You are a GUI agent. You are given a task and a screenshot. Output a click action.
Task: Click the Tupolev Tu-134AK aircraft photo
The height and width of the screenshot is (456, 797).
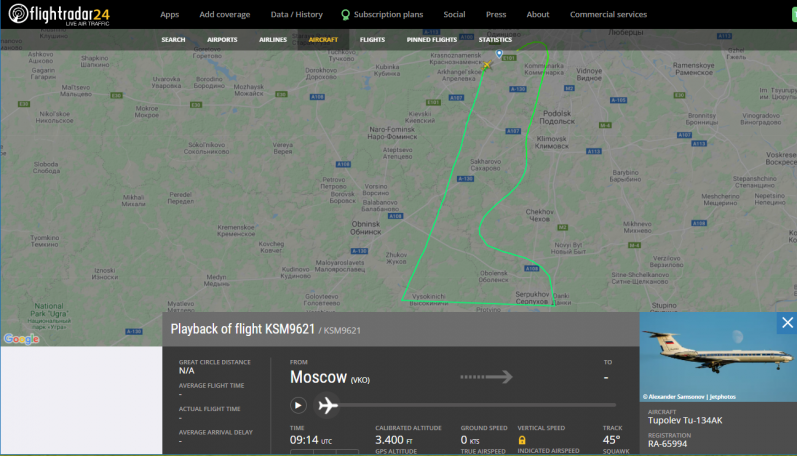click(718, 358)
